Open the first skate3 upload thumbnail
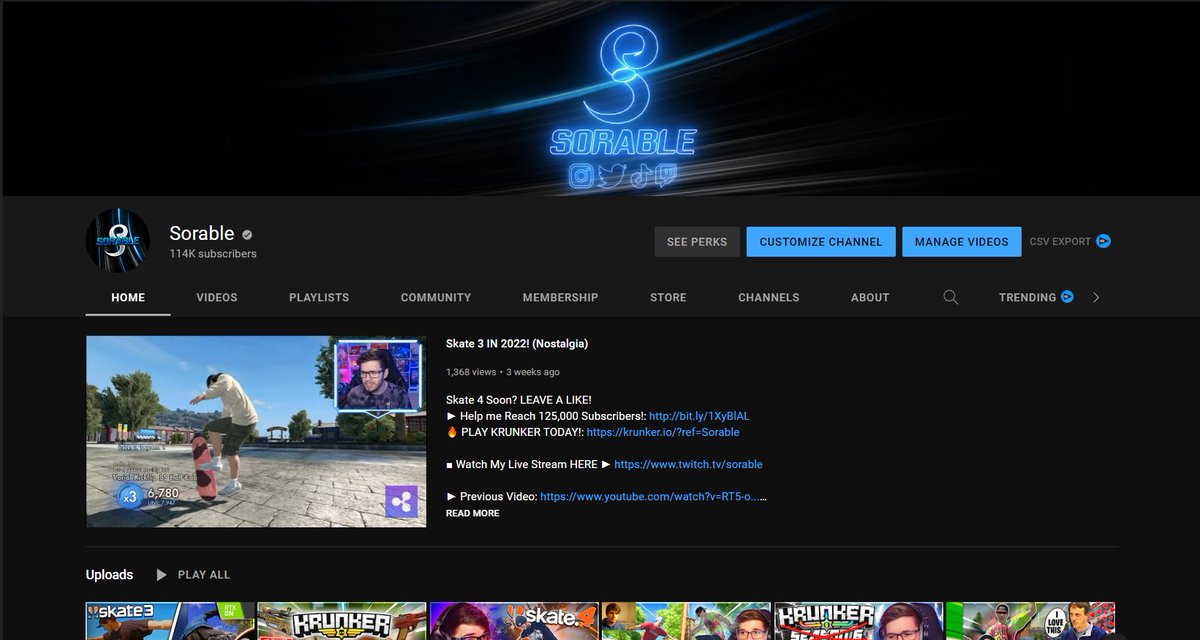The height and width of the screenshot is (640, 1200). (170, 621)
